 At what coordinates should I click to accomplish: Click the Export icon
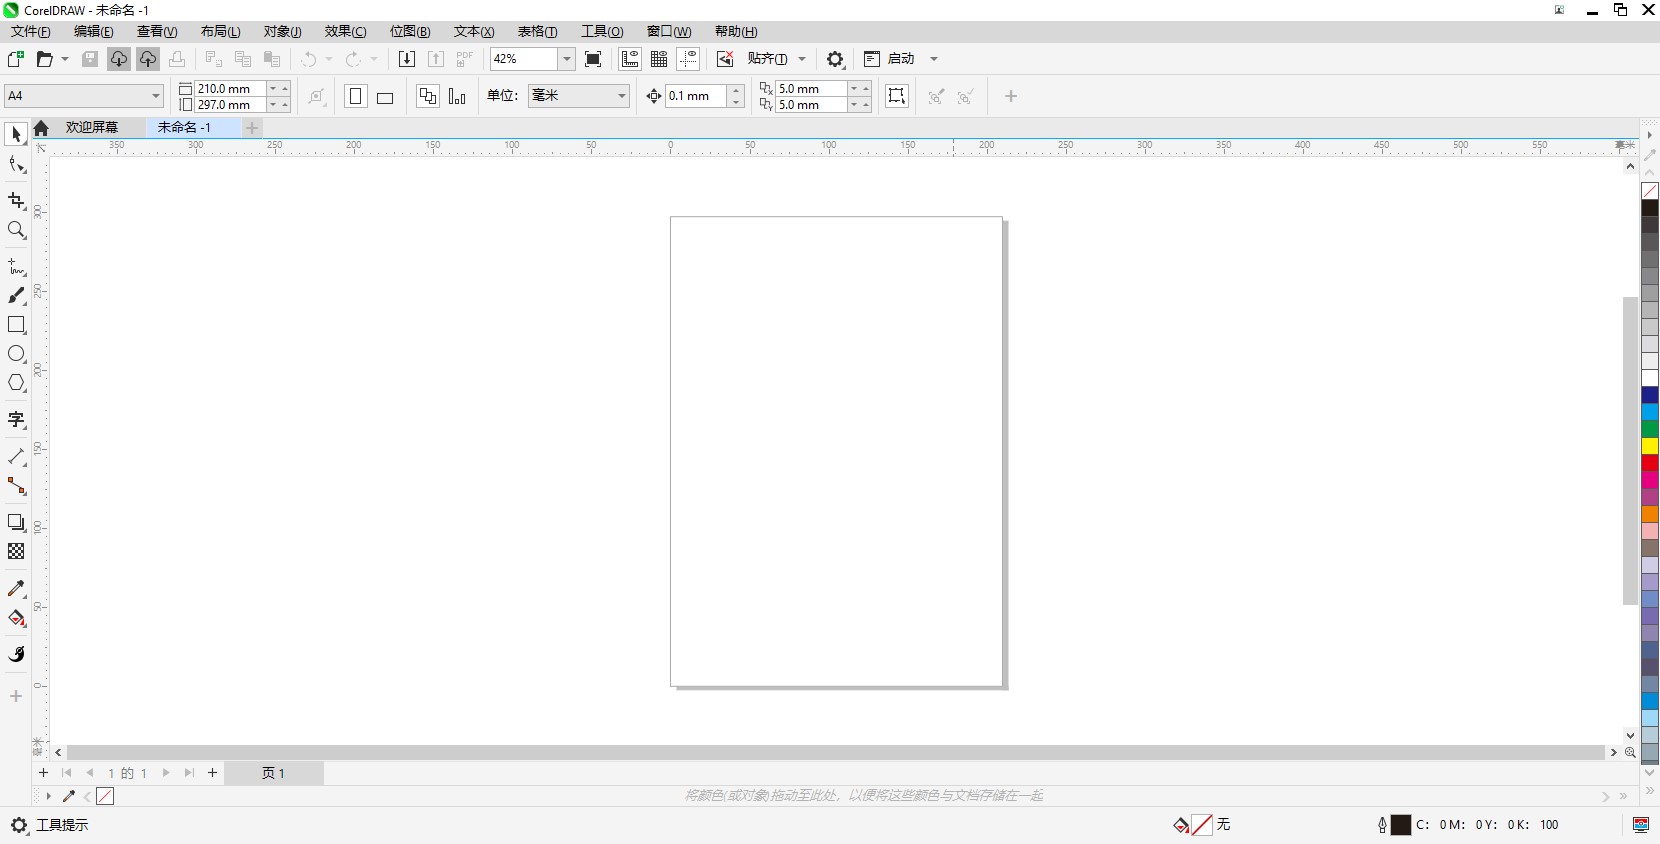(x=436, y=59)
